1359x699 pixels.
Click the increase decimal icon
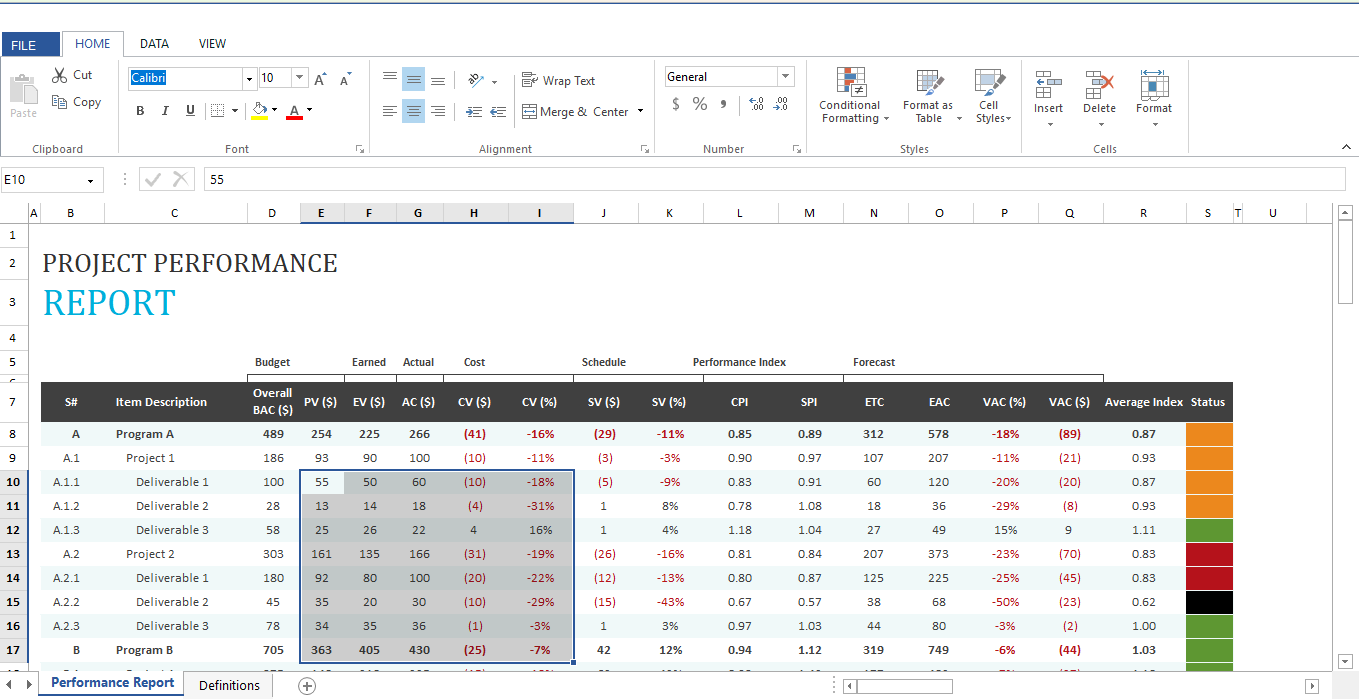pyautogui.click(x=756, y=104)
